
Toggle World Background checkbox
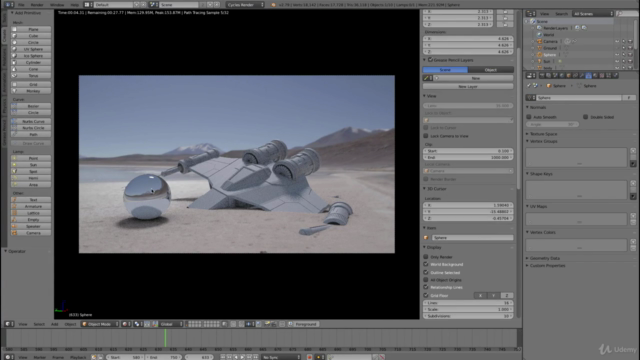pos(426,264)
